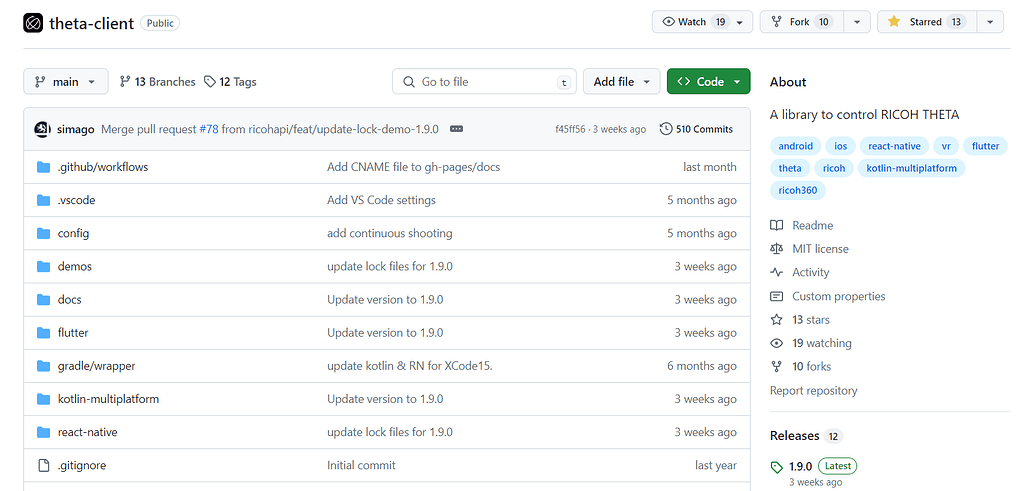Open commit 'update kotlin & RN for XCode15.'

point(410,366)
